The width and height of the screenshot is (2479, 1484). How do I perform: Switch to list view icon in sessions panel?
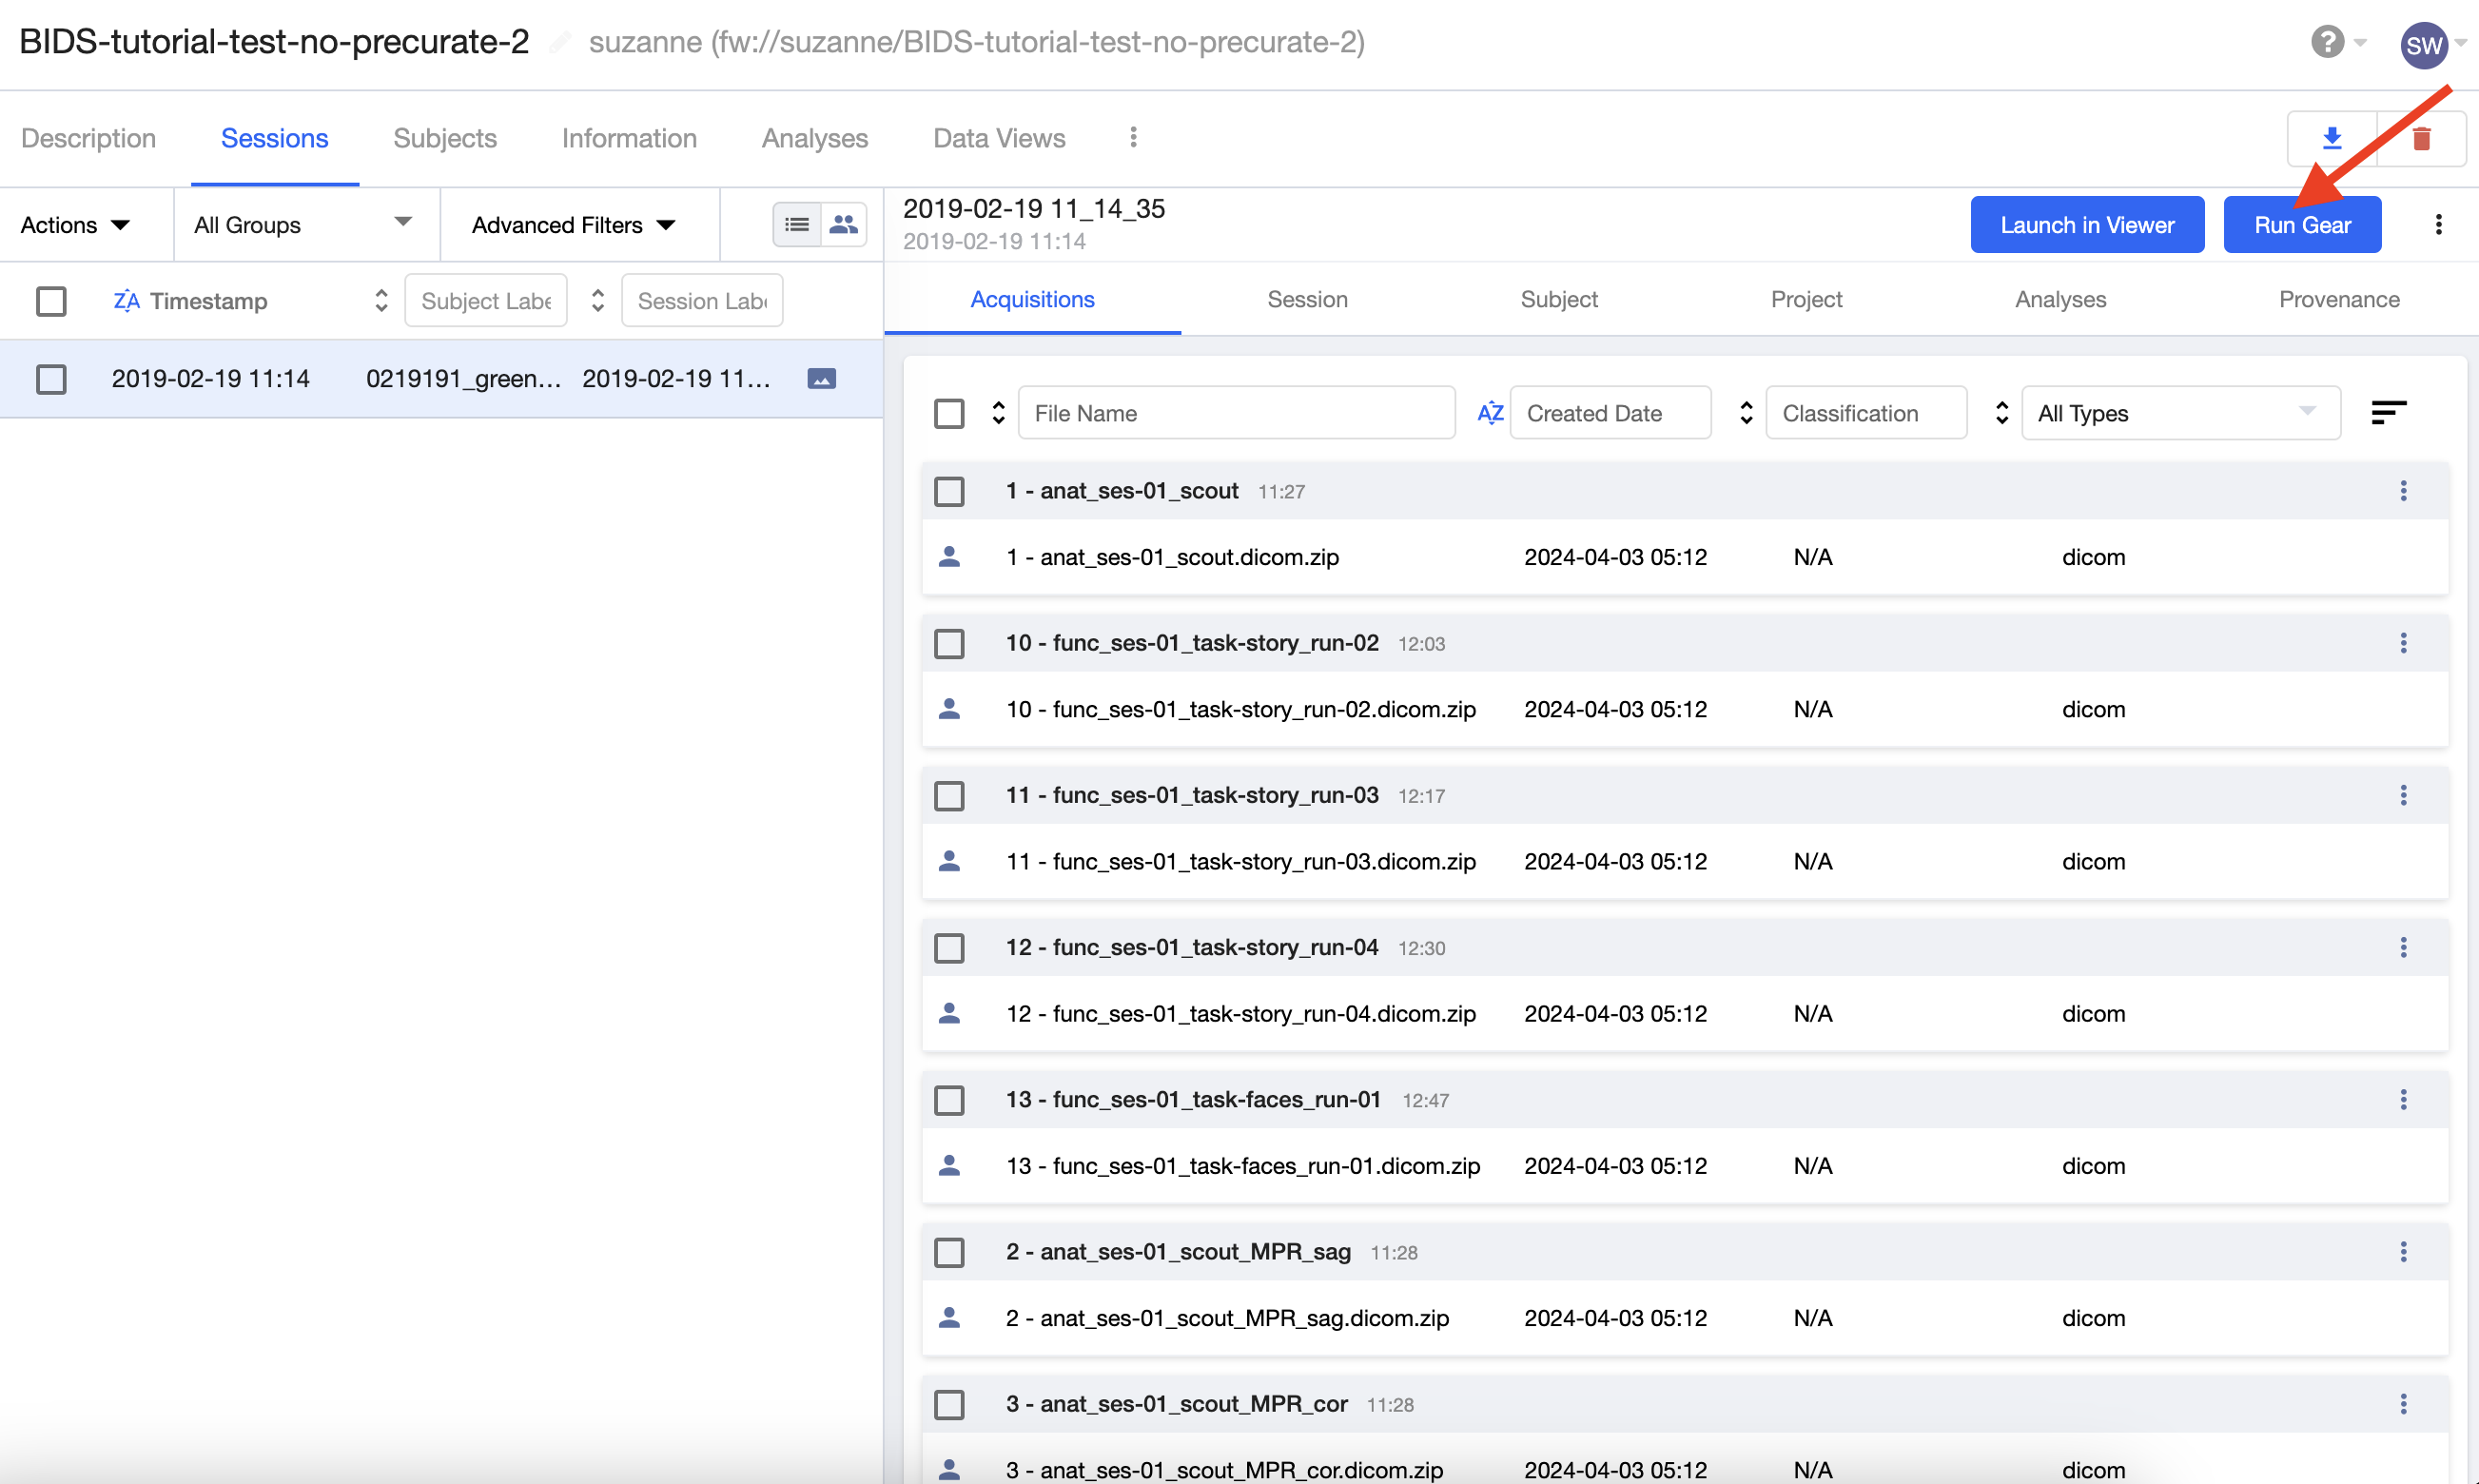coord(797,224)
